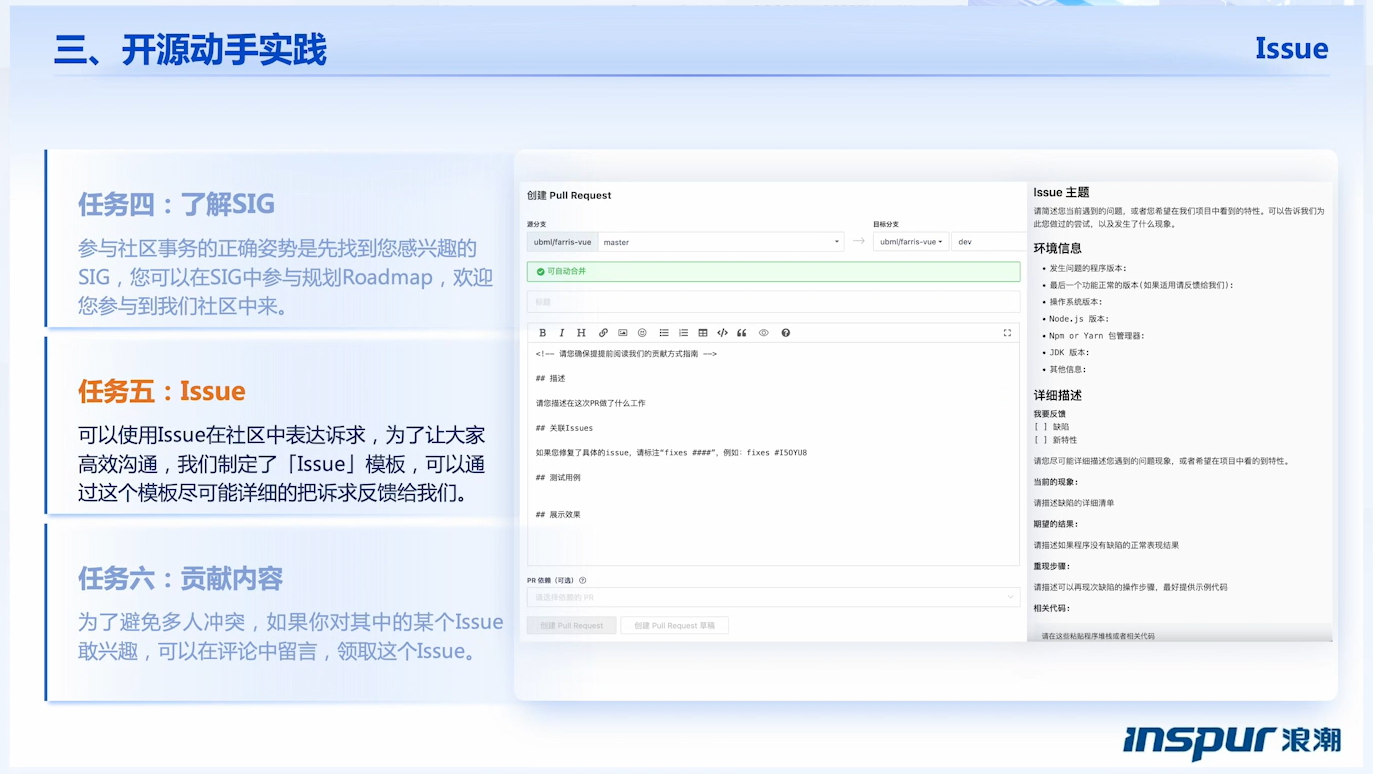Click slide title 三、开源动手实践
Screen dimensions: 1373x774
[190, 50]
